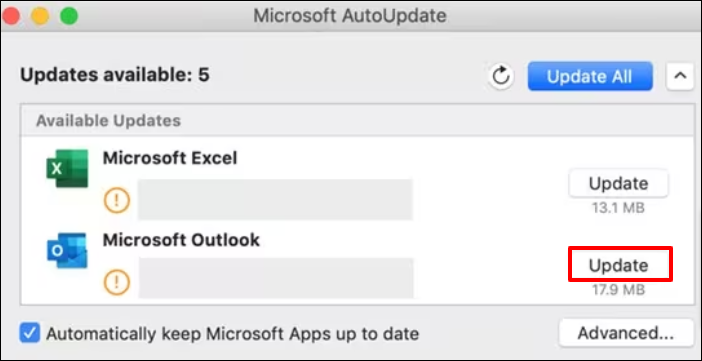Minimize the AutoUpdate window with yellow button
Screen dimensions: 702x361
[x=40, y=16]
